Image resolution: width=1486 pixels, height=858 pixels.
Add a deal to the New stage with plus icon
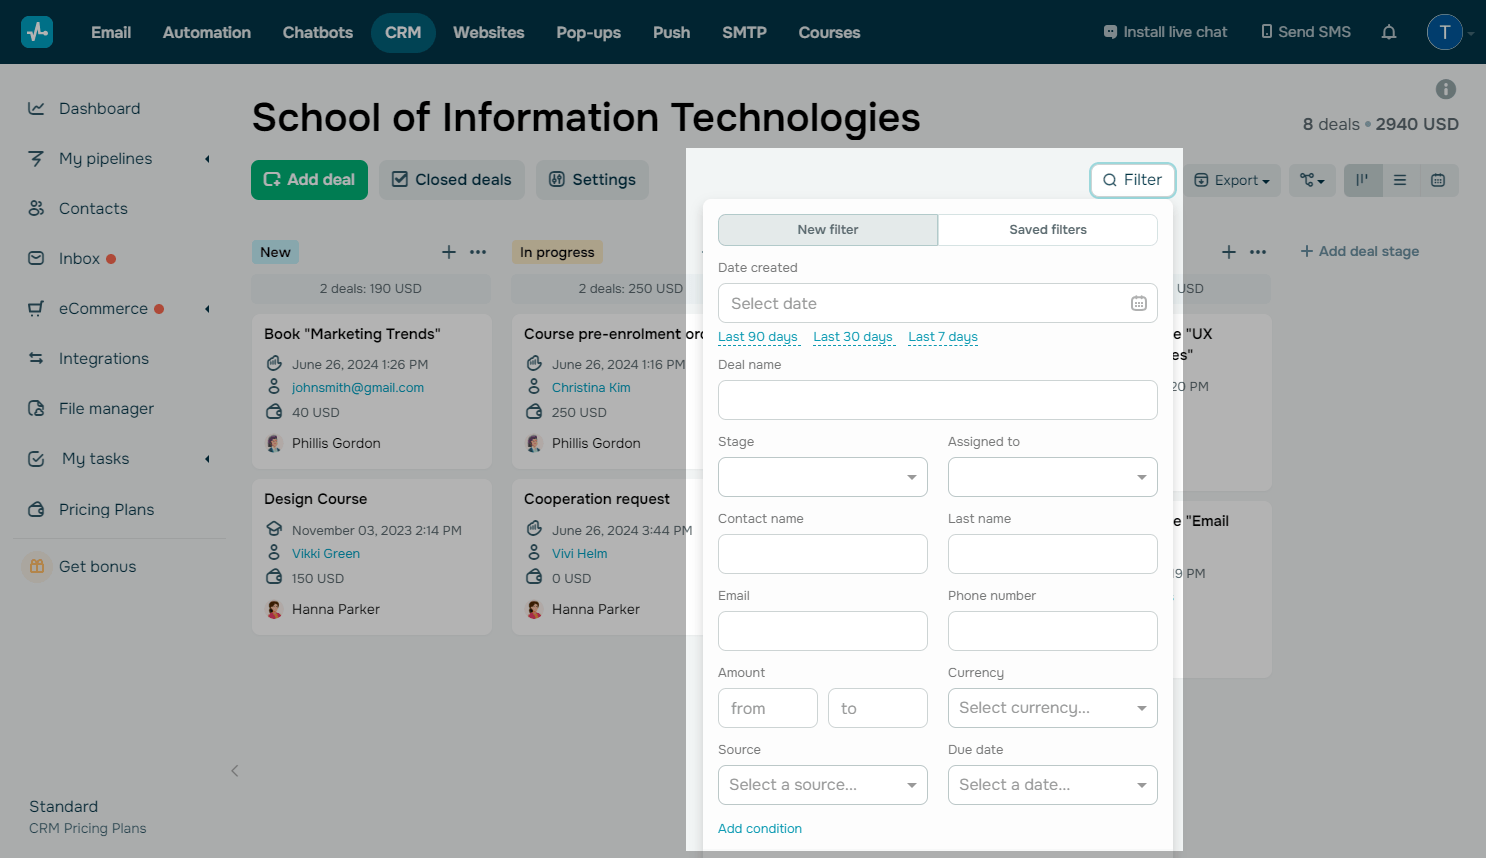pos(449,252)
